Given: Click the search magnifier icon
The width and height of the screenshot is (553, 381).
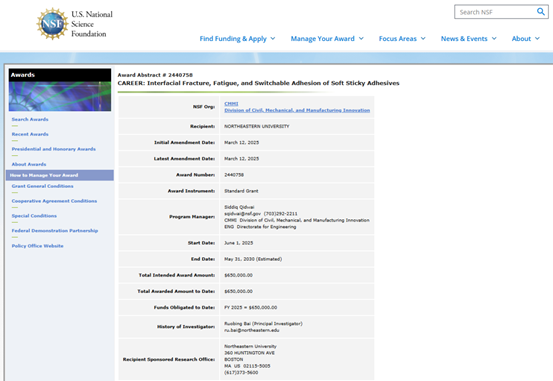Looking at the screenshot, I should 541,12.
